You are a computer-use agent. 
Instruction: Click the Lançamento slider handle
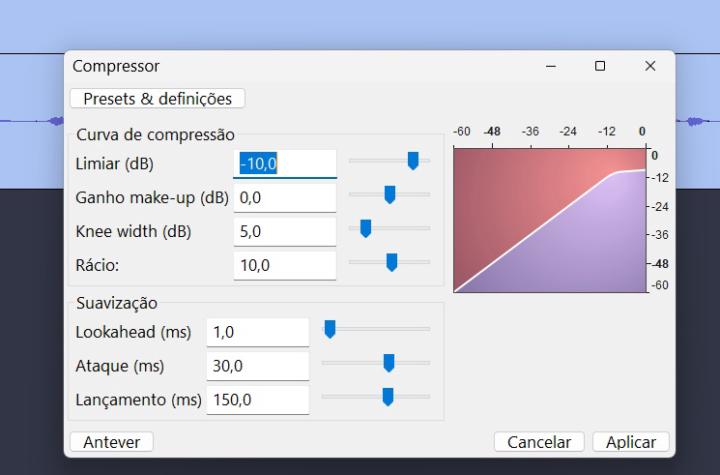tap(388, 397)
